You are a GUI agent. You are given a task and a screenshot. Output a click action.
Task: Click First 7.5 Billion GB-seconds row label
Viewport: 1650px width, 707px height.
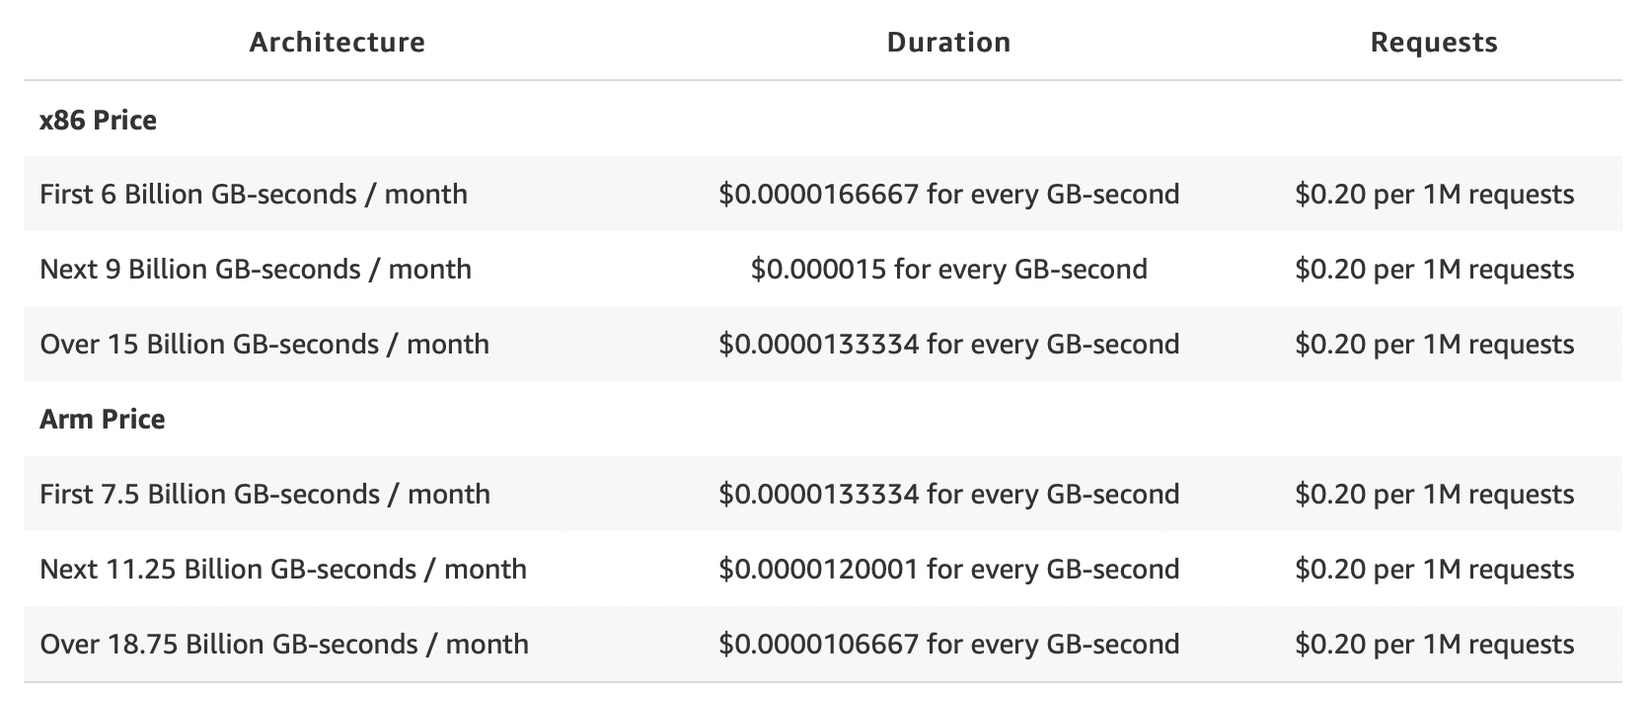point(265,494)
